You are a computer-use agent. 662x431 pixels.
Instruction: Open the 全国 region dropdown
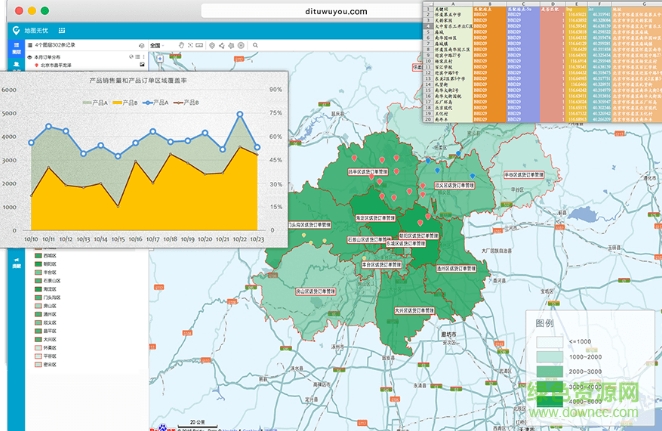tap(158, 46)
